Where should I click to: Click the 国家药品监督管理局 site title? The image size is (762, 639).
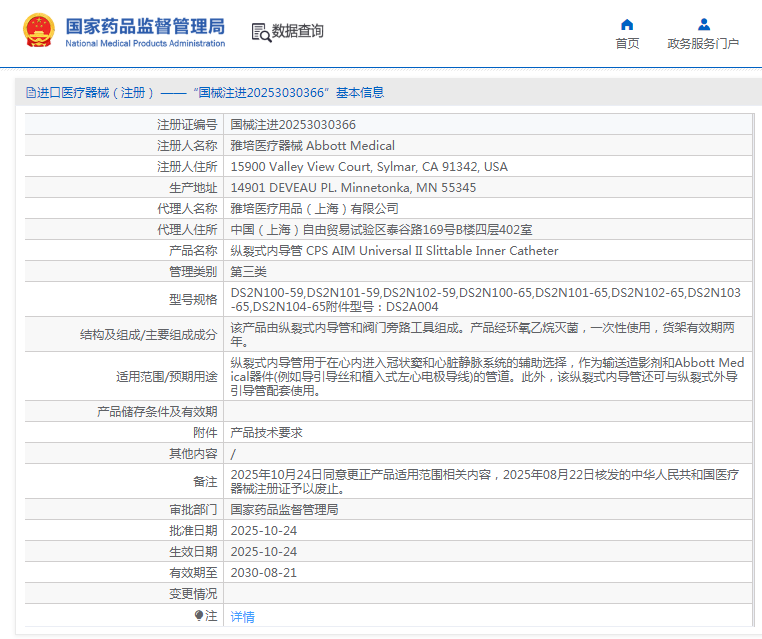(x=145, y=26)
